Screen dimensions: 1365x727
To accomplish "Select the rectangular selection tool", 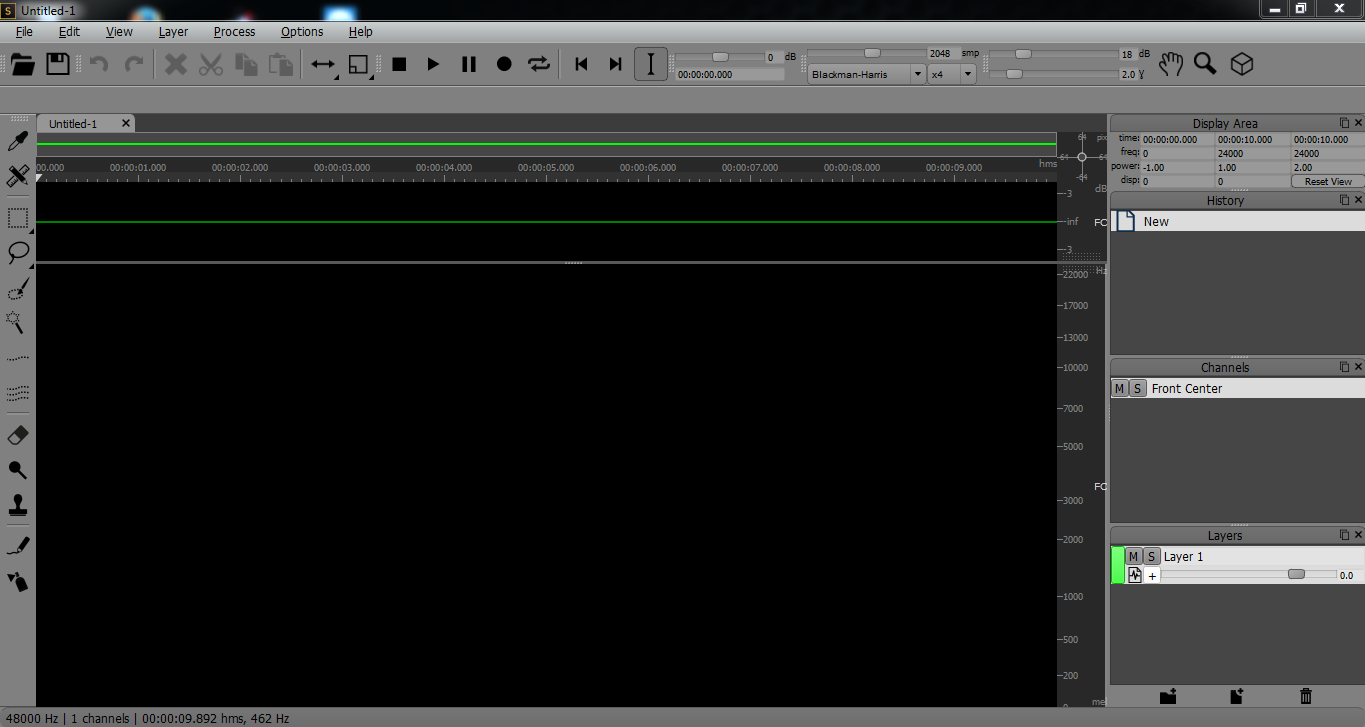I will (17, 217).
